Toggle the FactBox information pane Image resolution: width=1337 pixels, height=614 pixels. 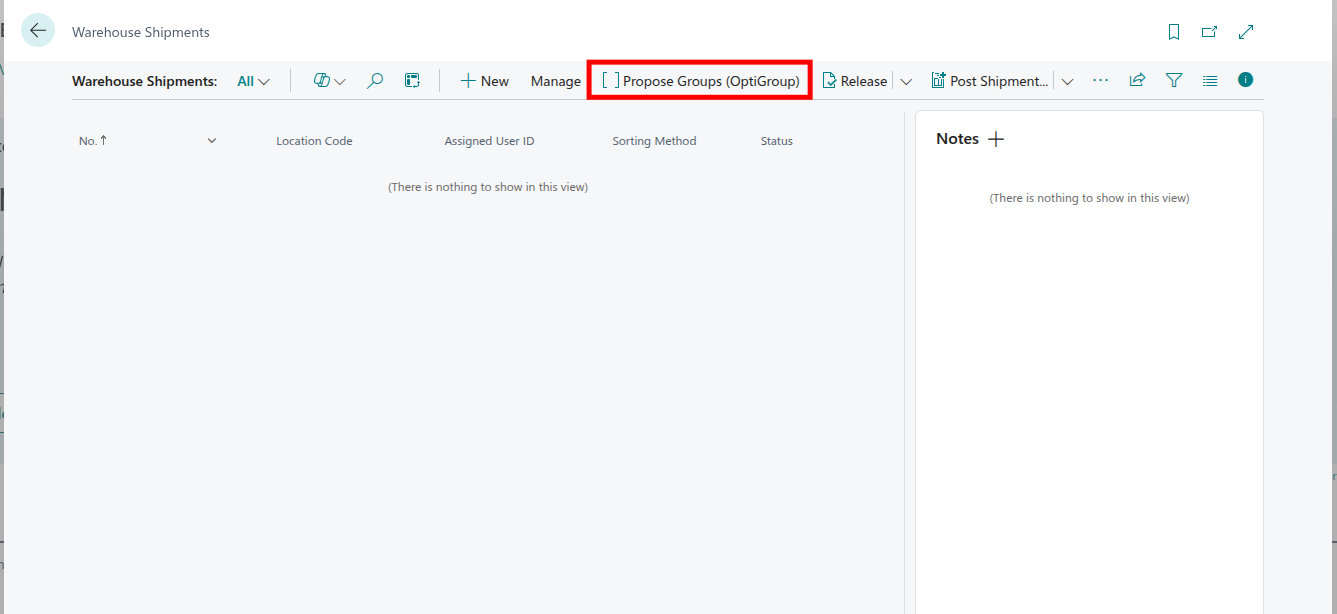[x=1245, y=80]
